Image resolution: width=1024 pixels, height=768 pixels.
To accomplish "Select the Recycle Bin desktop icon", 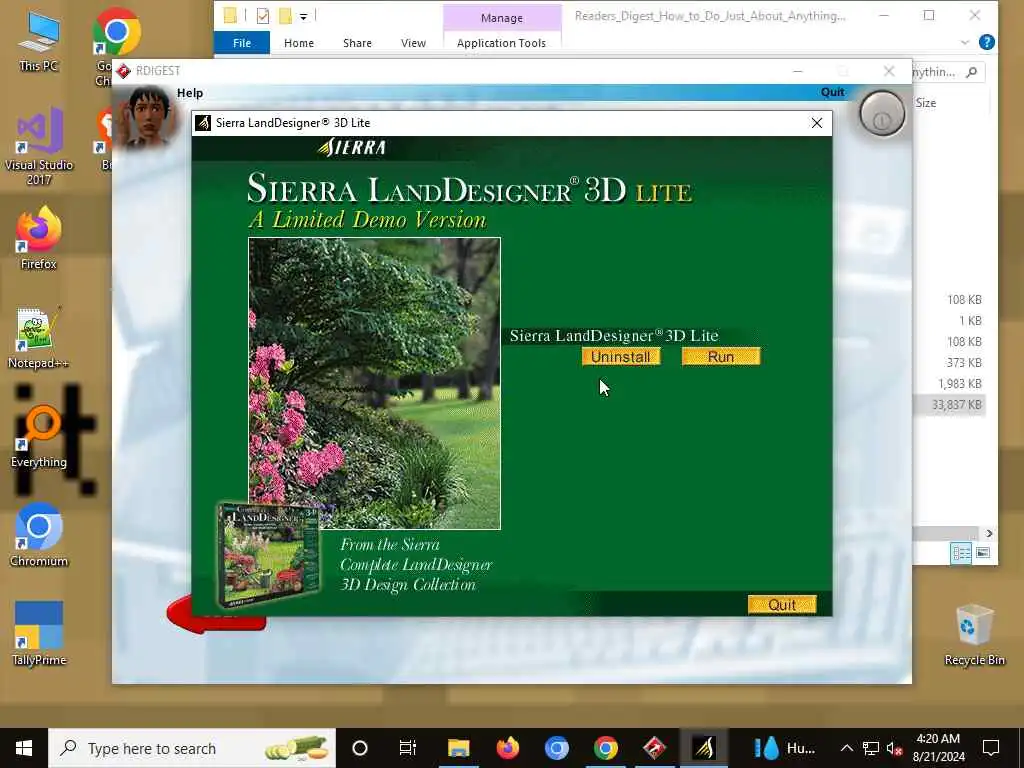I will tap(974, 634).
